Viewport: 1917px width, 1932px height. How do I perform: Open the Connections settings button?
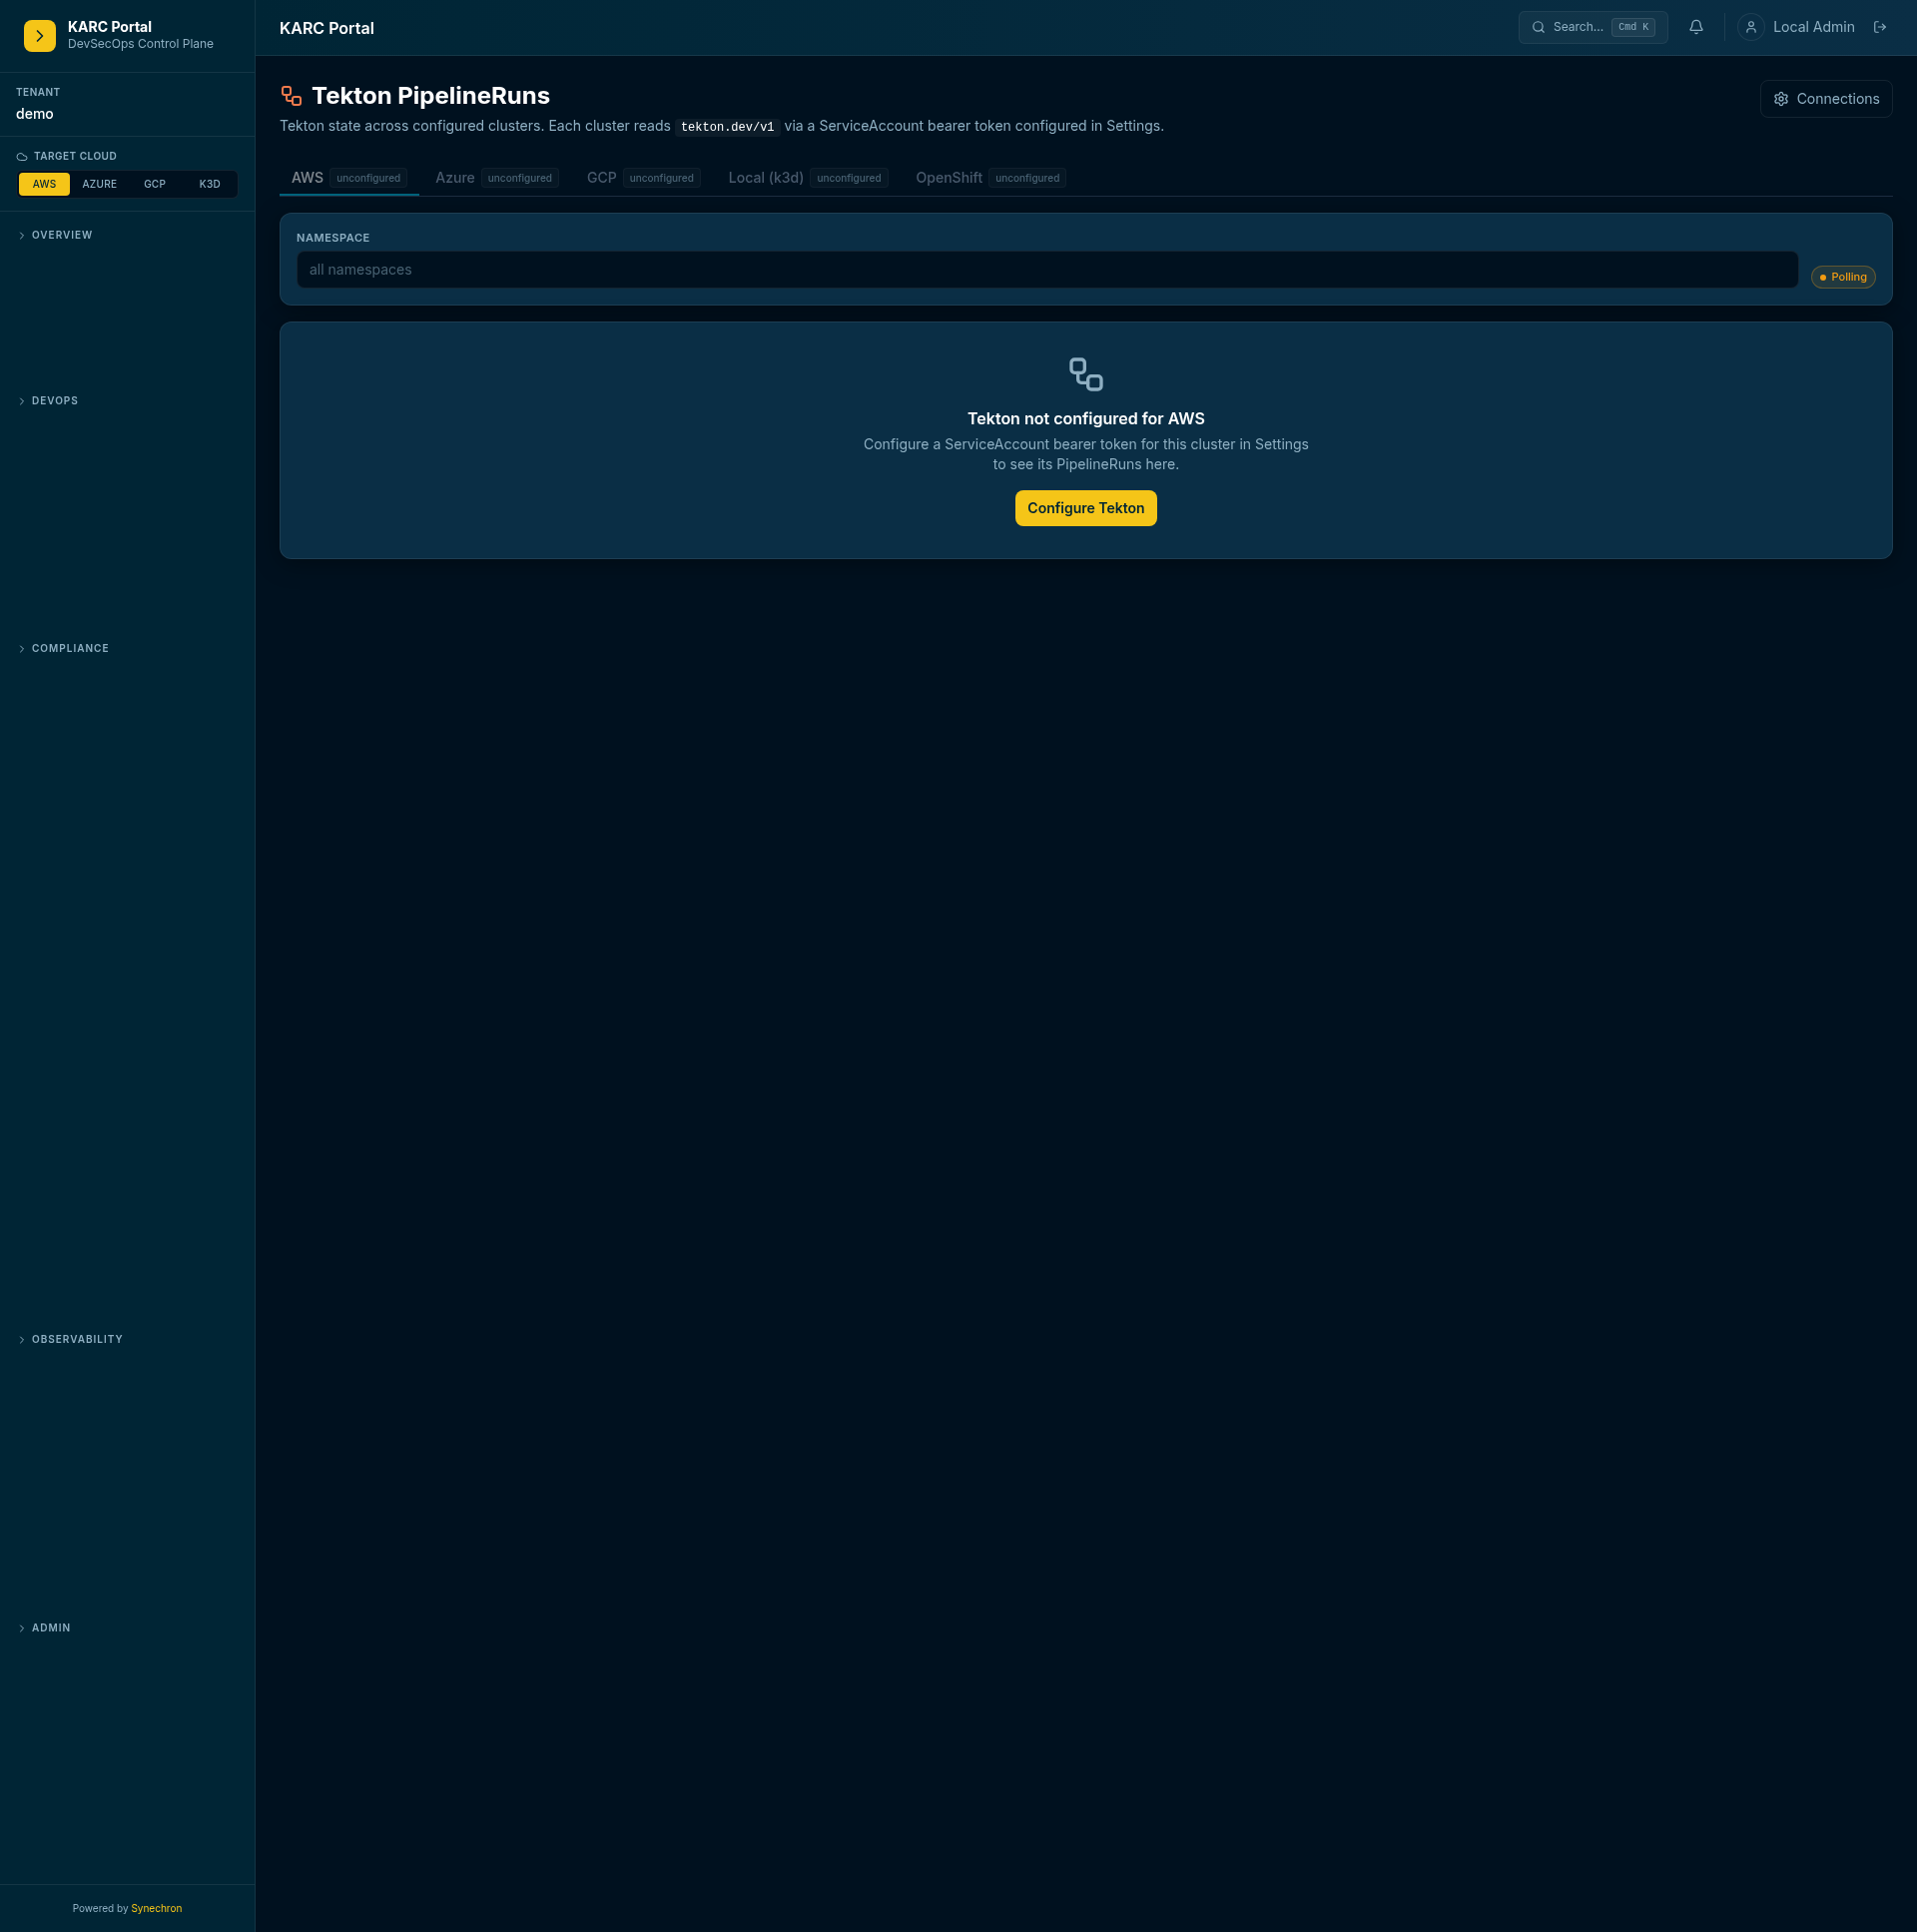point(1826,99)
